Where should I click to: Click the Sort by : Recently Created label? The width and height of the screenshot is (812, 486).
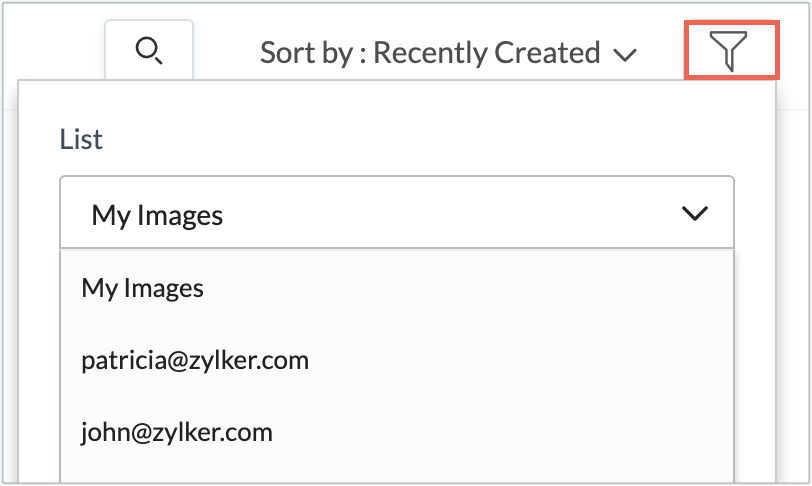[430, 52]
